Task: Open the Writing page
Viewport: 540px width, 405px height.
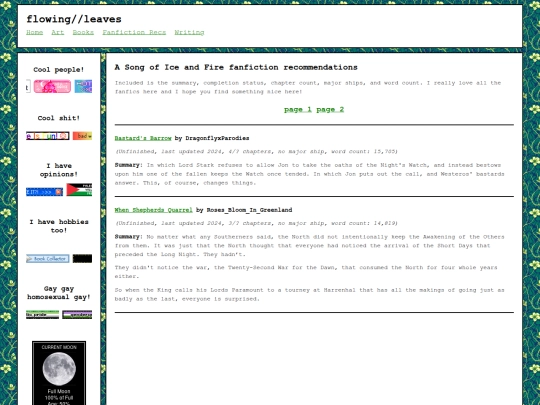Action: coord(189,32)
